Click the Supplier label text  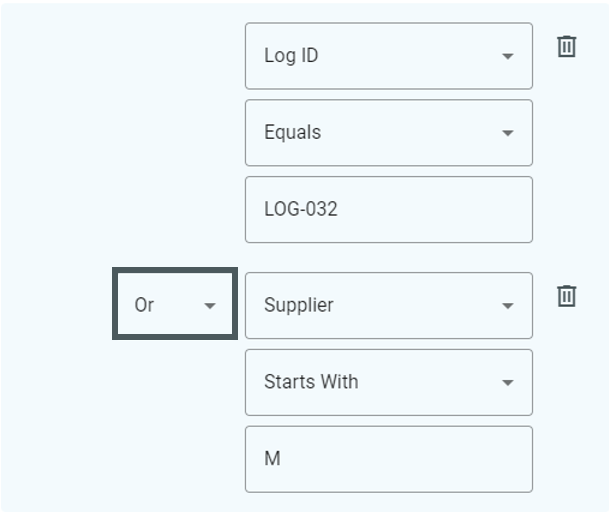pyautogui.click(x=299, y=305)
